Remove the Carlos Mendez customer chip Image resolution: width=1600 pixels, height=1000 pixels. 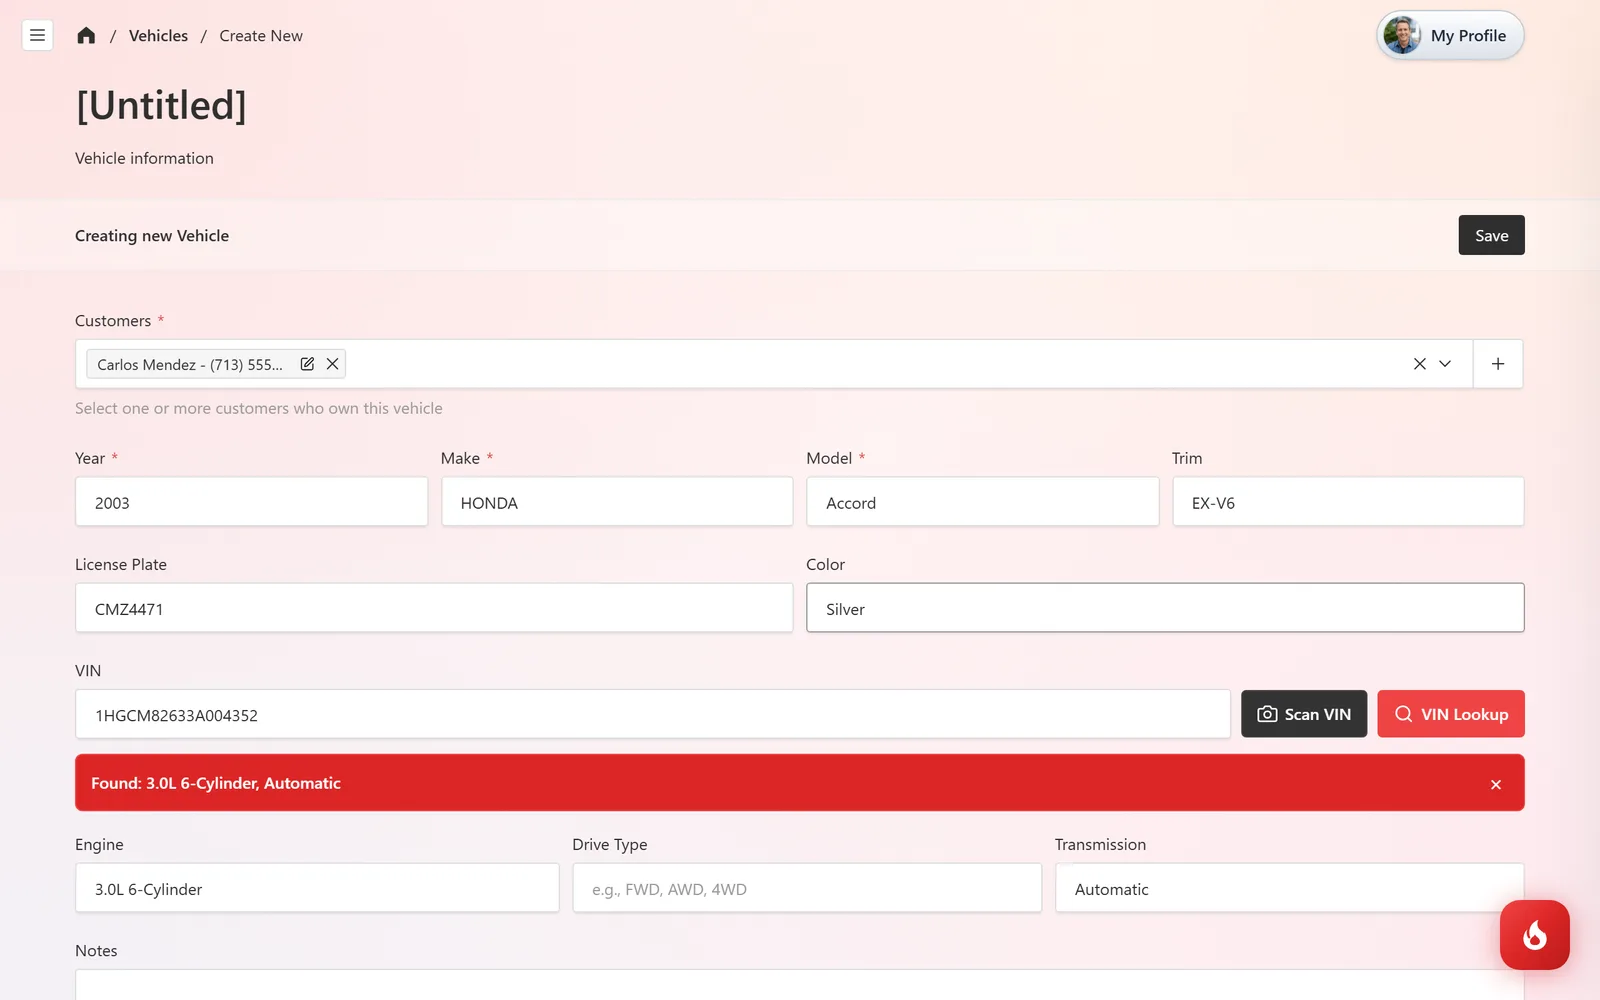point(333,364)
